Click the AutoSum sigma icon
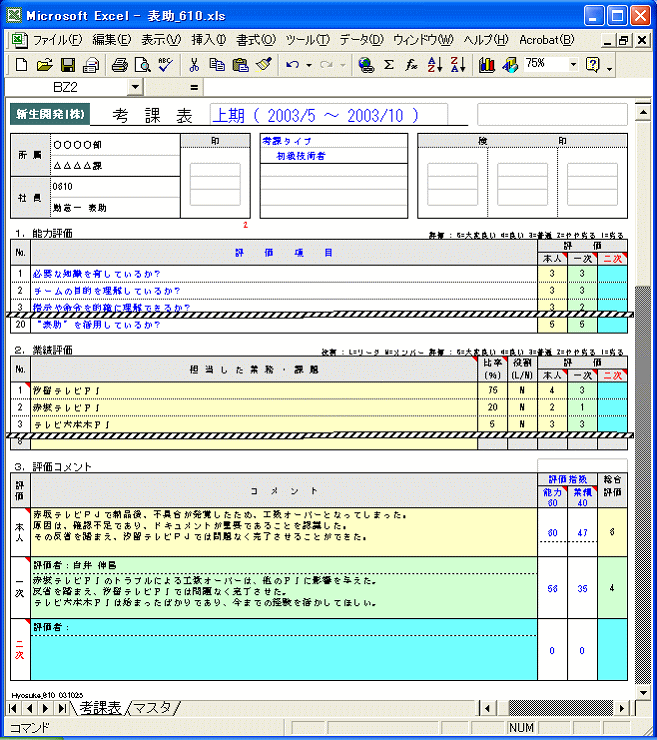 tap(388, 65)
